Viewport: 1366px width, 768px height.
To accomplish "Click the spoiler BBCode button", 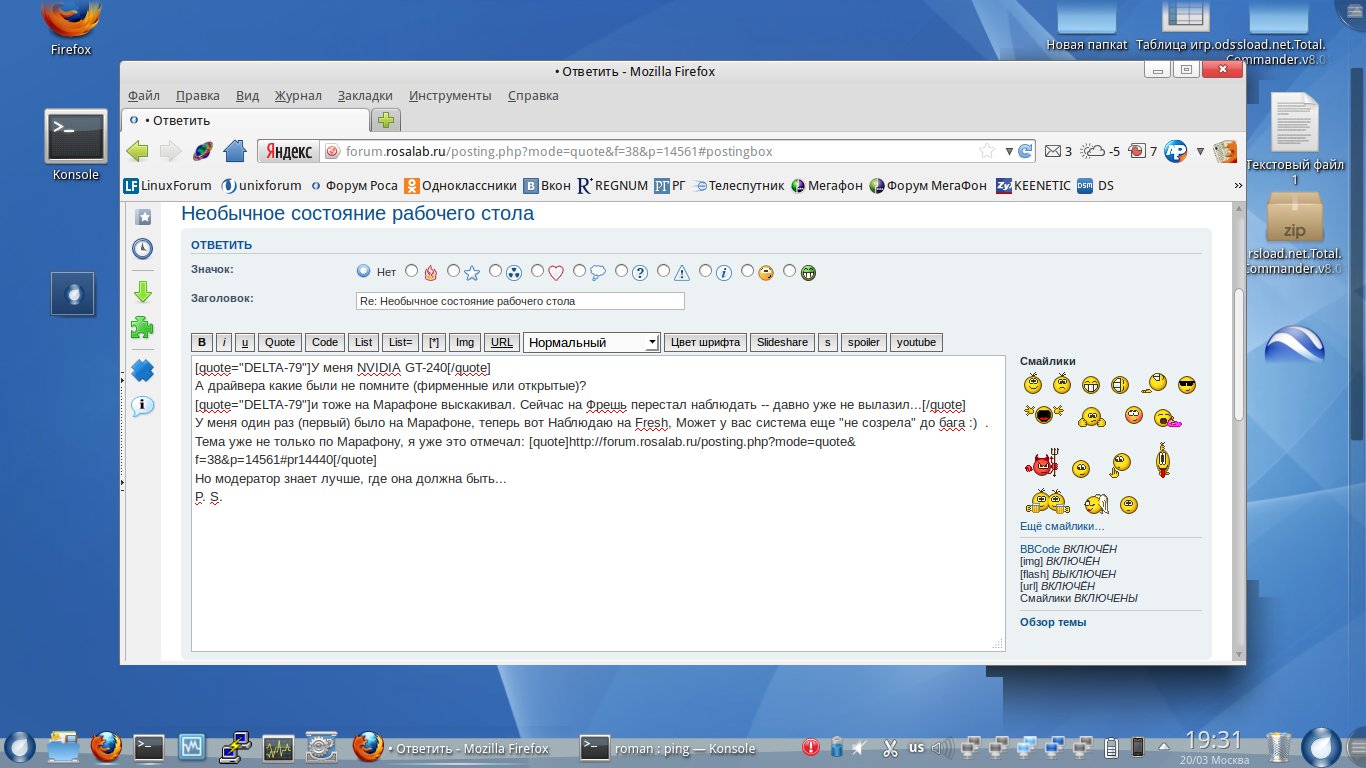I will pos(864,342).
